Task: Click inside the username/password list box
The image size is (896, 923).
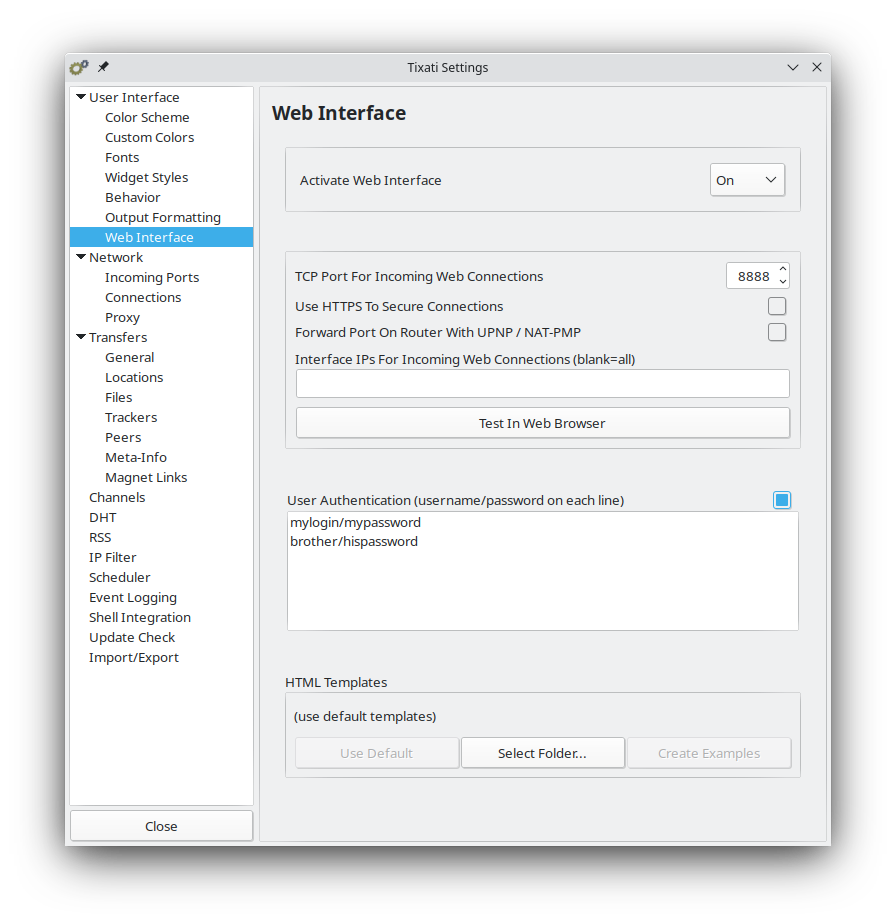Action: coord(542,570)
